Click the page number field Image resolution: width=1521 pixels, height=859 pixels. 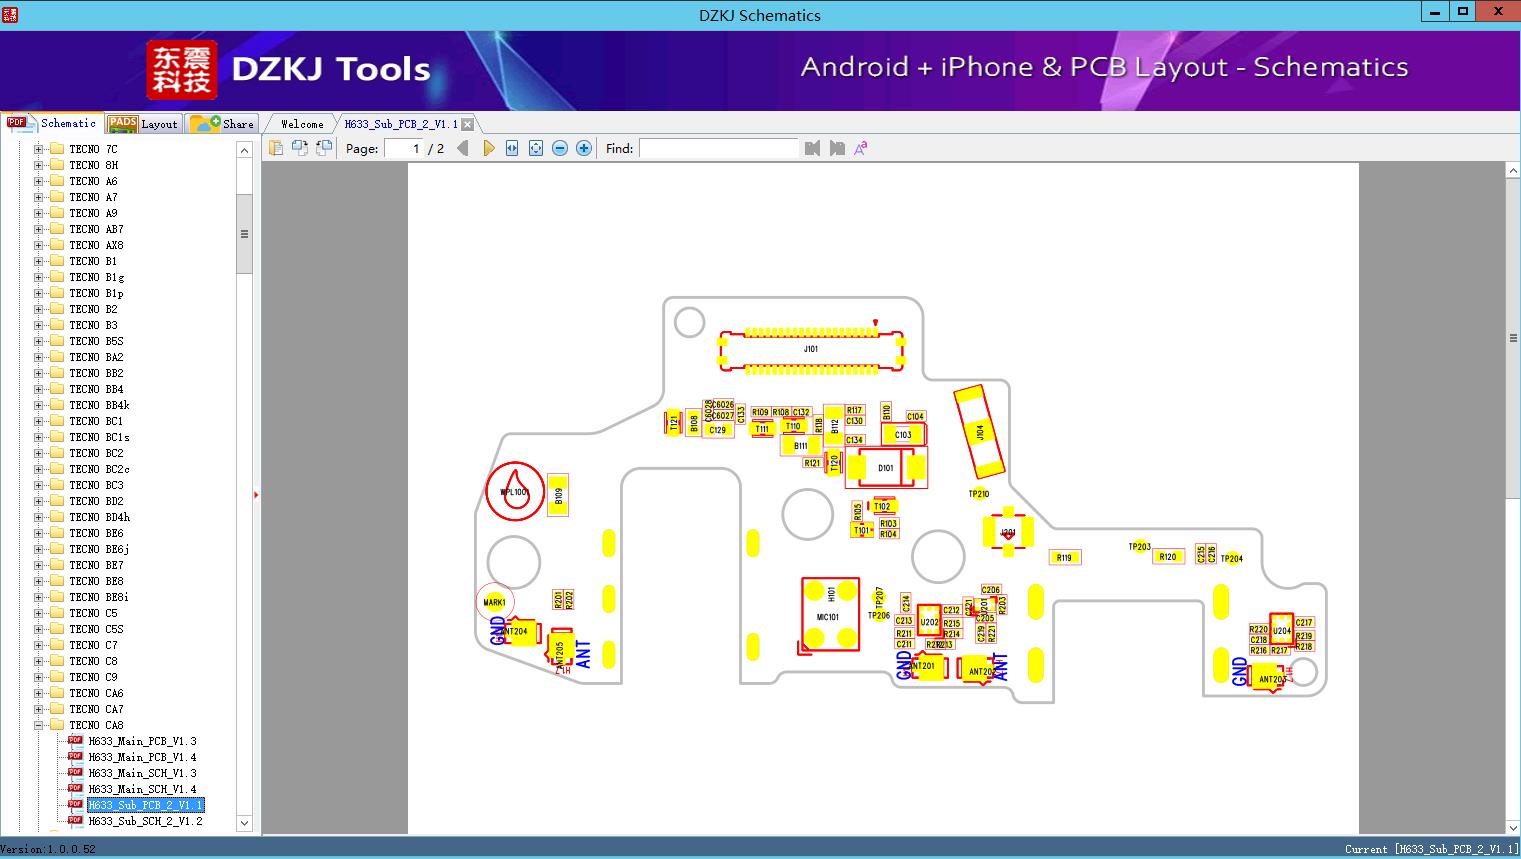(x=404, y=148)
